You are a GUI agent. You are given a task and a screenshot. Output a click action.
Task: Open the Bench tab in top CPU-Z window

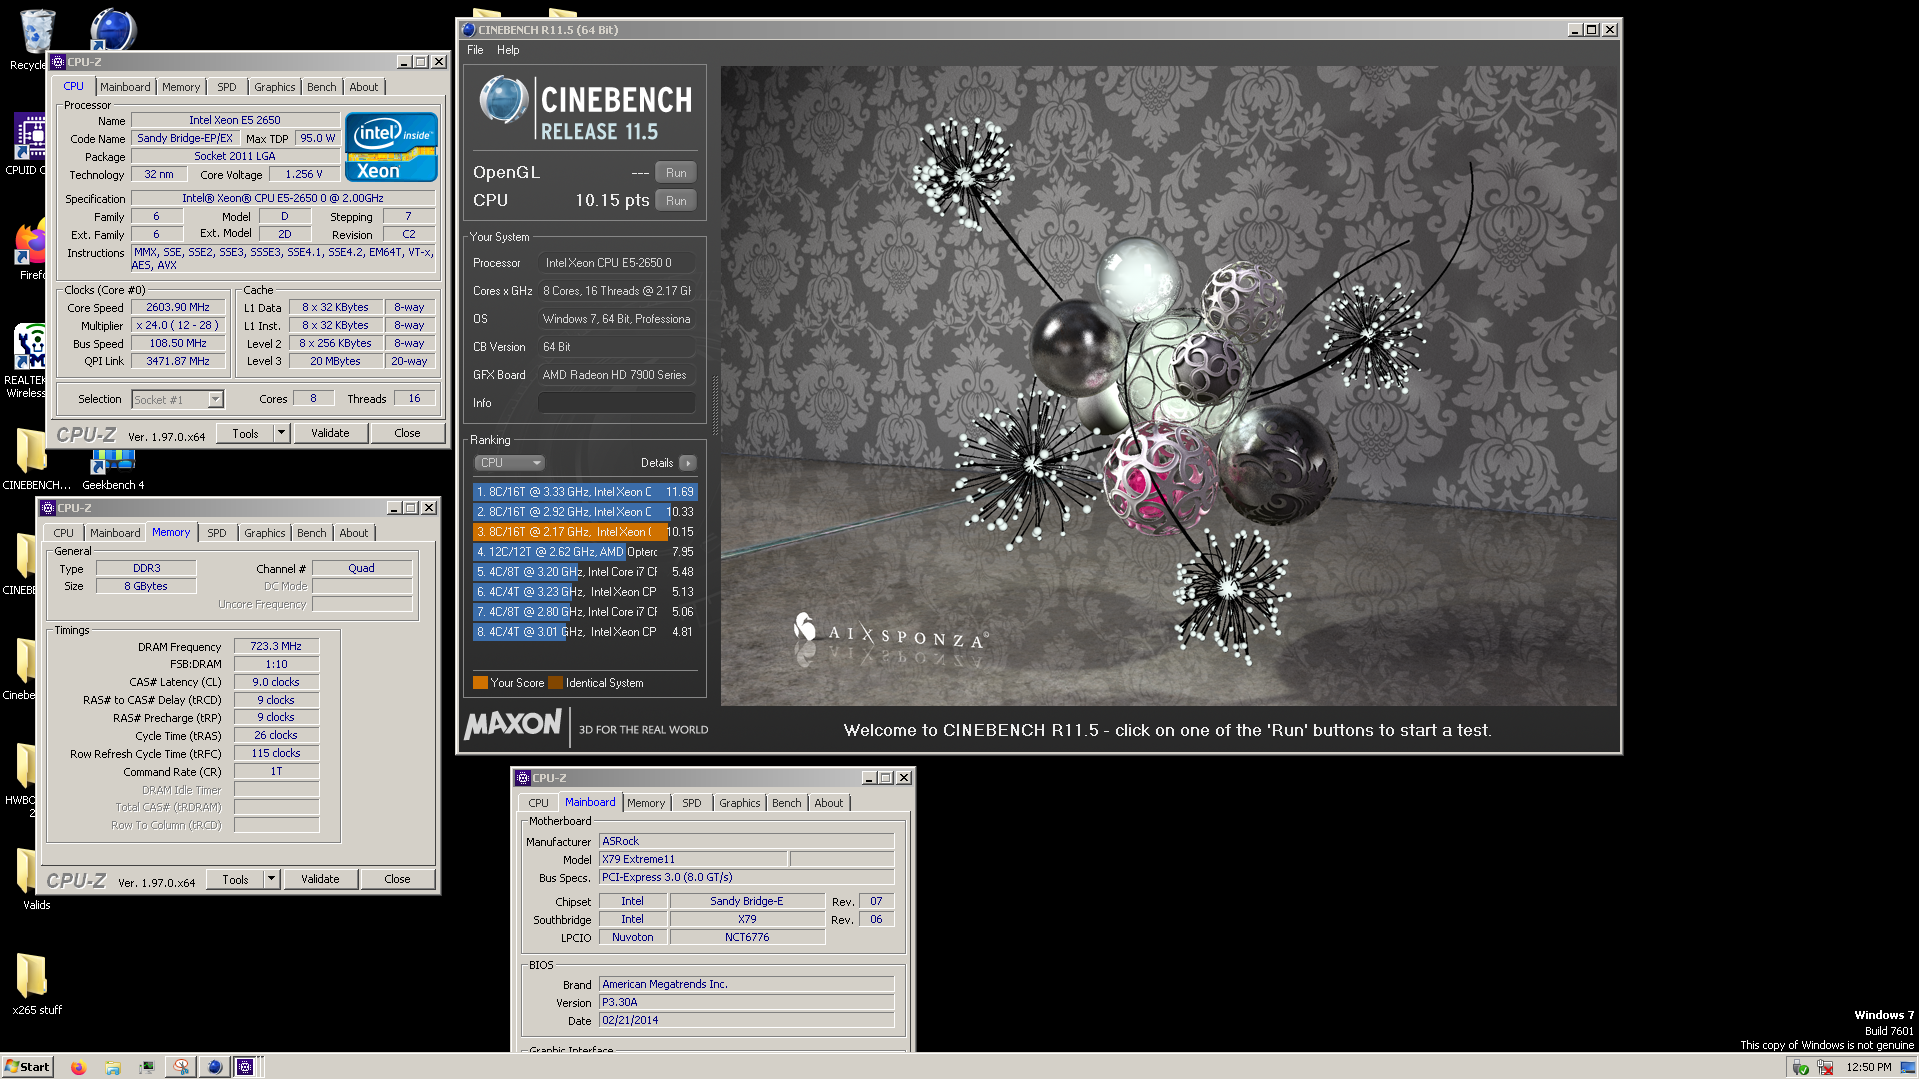pos(321,87)
